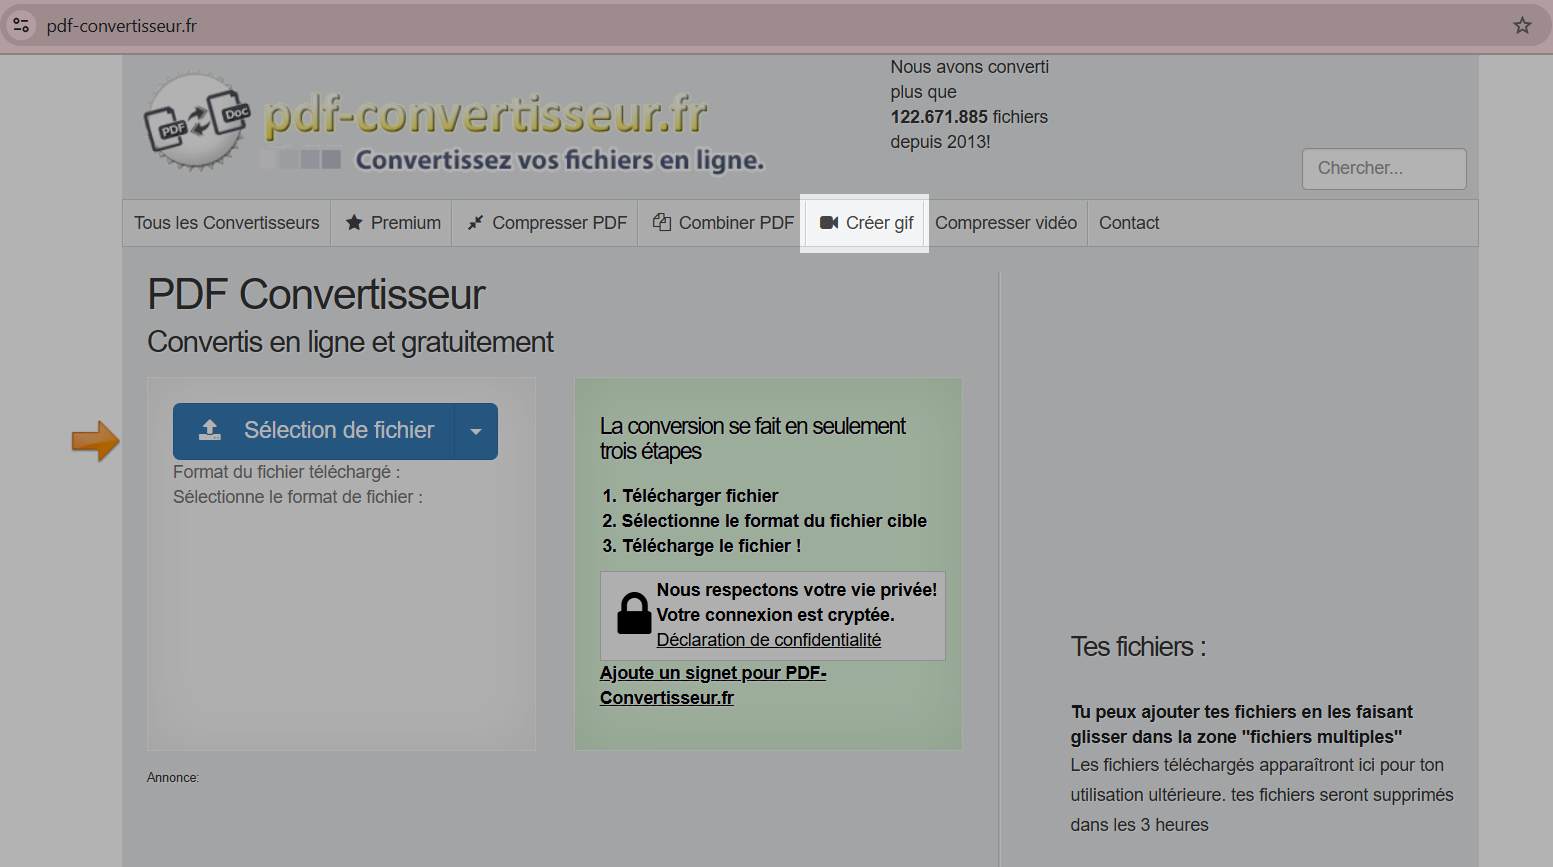The width and height of the screenshot is (1553, 867).
Task: Open the Créer gif page
Action: point(866,223)
